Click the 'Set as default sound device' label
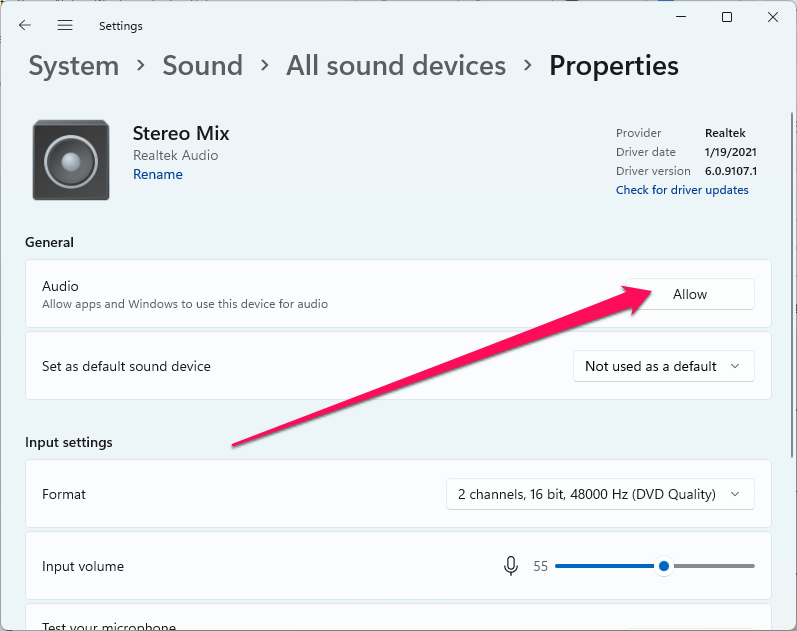 point(126,366)
